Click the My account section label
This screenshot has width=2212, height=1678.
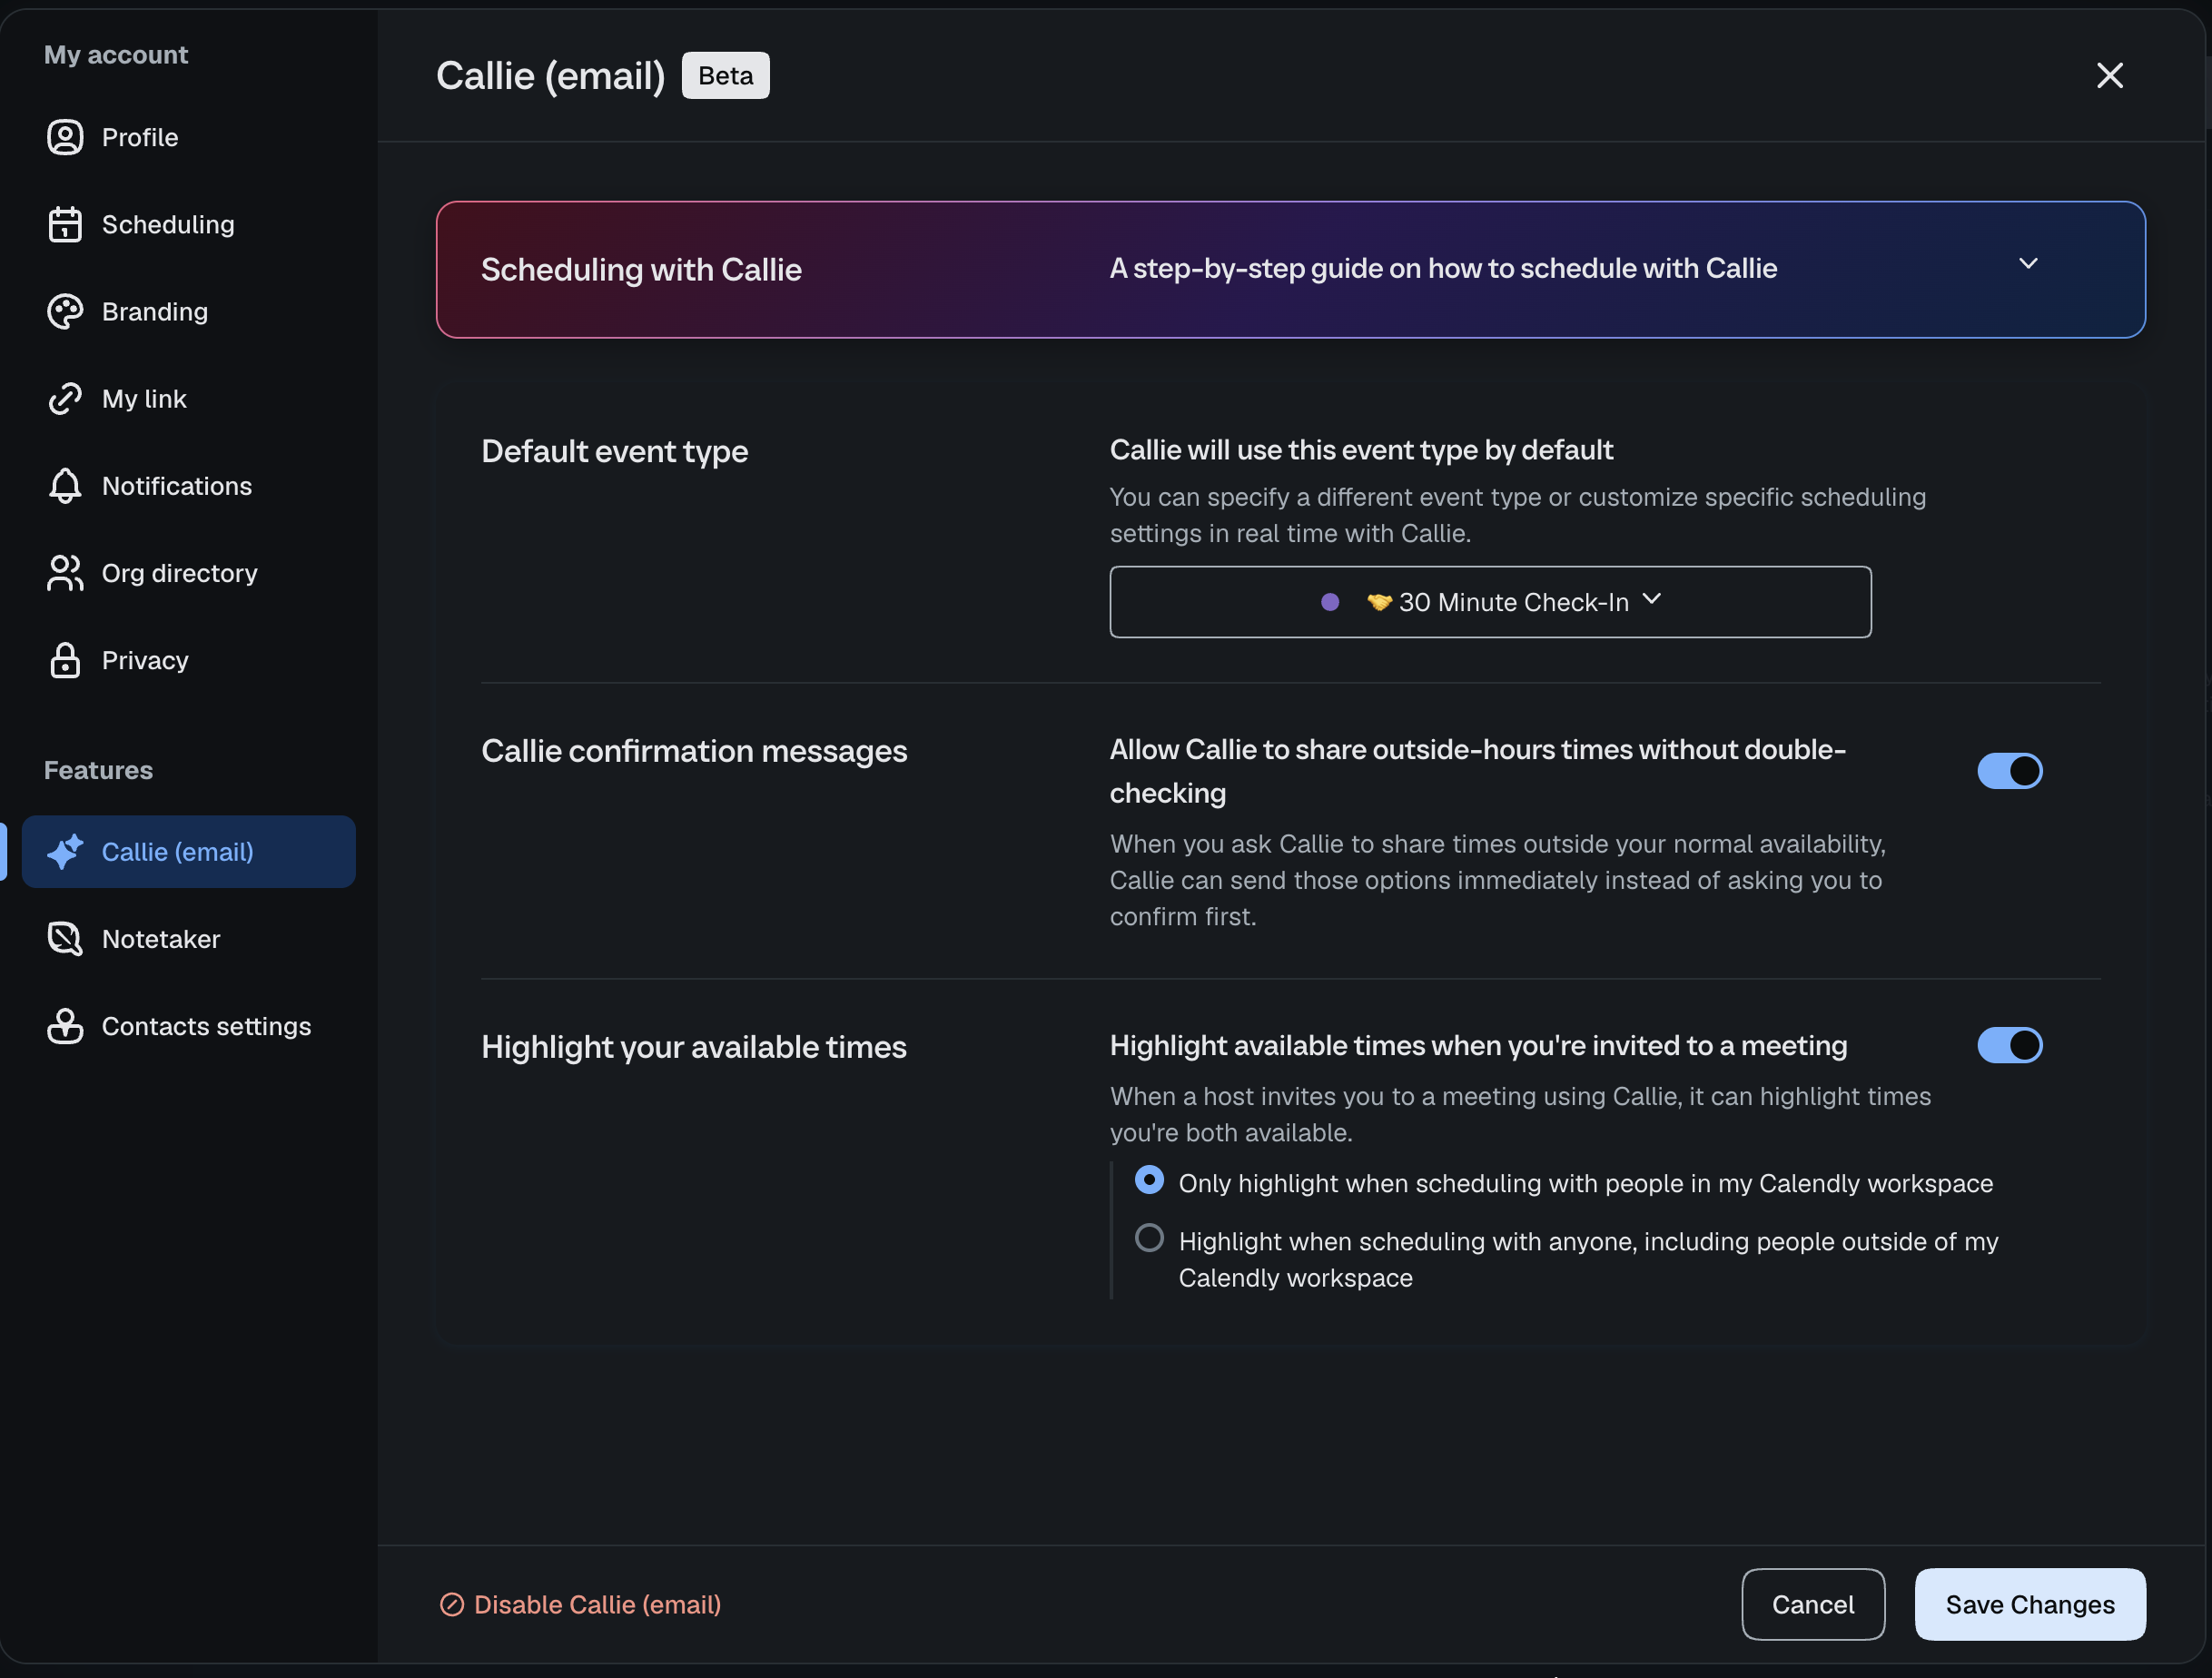[x=116, y=55]
